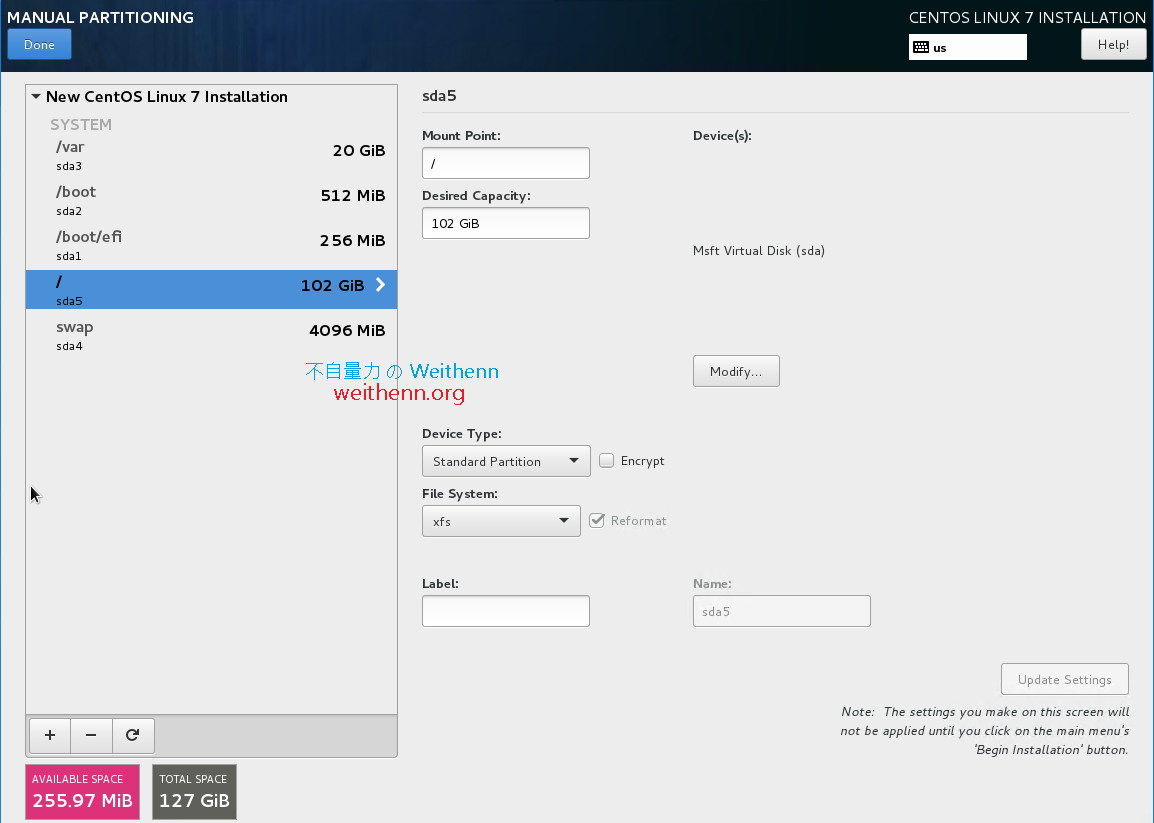The height and width of the screenshot is (823, 1154).
Task: Select Msft Virtual Disk (sda) device entry
Action: 759,250
